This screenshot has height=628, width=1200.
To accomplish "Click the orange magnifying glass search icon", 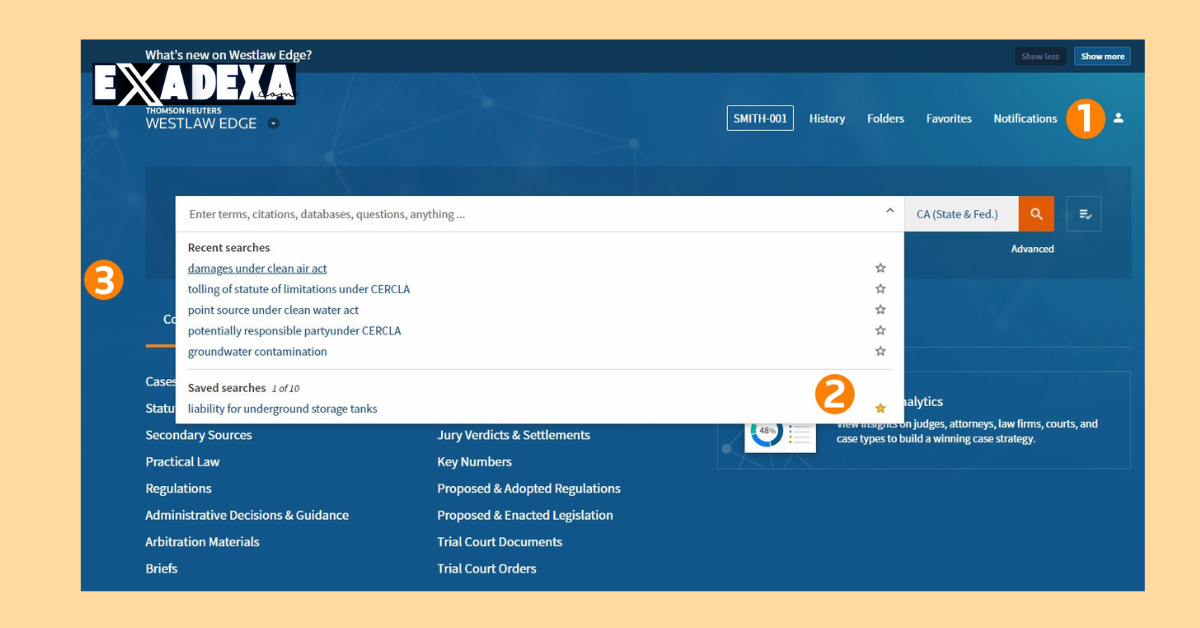I will tap(1036, 213).
